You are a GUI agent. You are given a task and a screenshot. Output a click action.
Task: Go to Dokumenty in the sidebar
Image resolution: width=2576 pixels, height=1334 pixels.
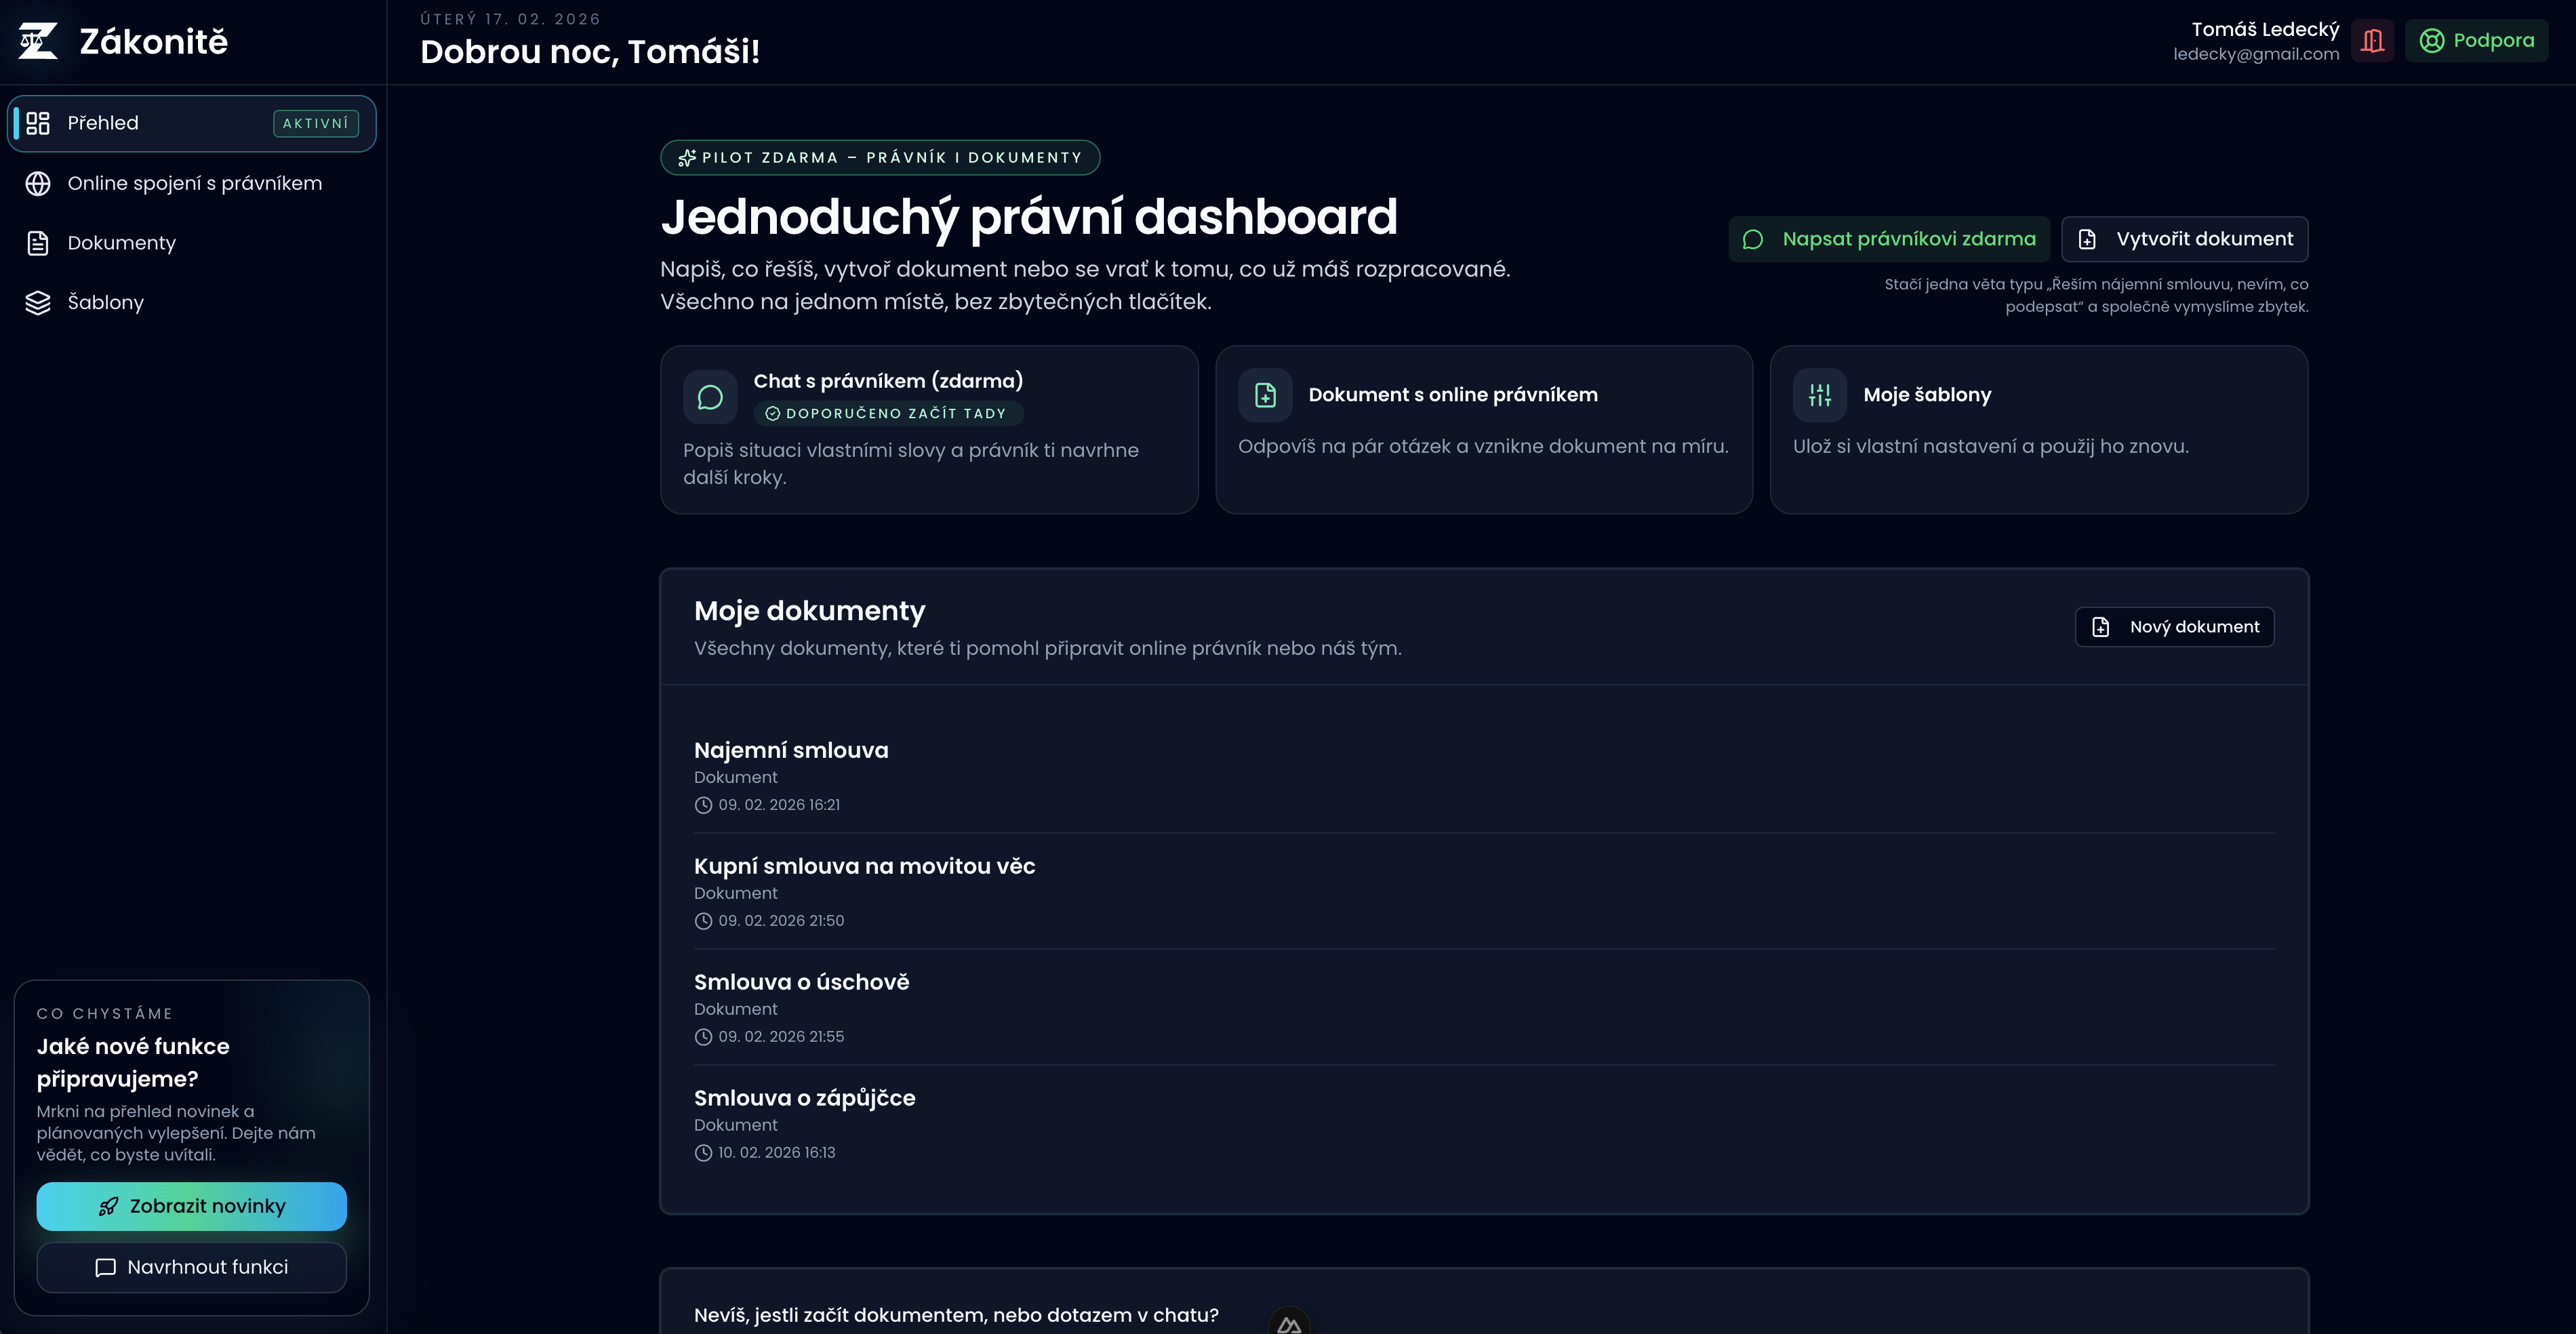click(x=122, y=243)
